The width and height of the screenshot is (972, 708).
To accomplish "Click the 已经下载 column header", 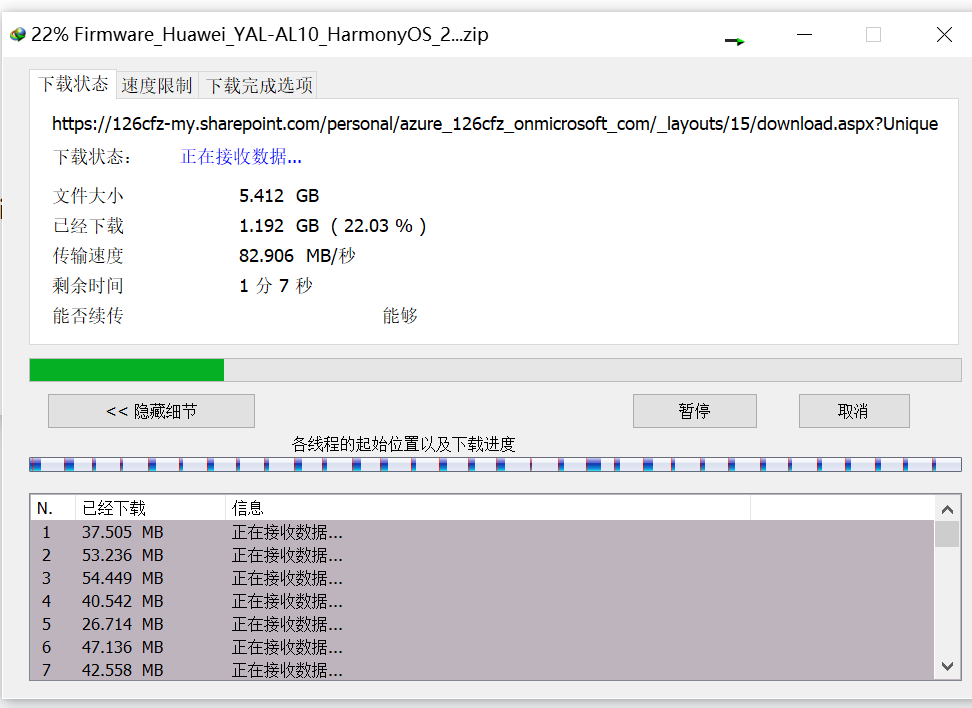I will [x=150, y=508].
